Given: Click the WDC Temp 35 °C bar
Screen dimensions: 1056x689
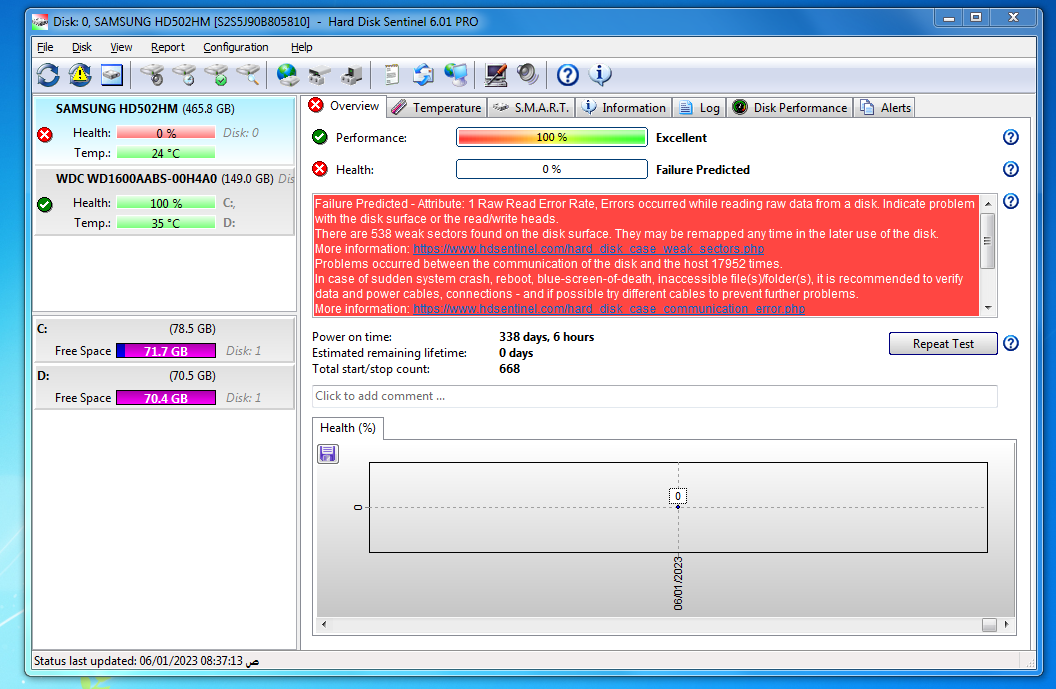Looking at the screenshot, I should 166,223.
